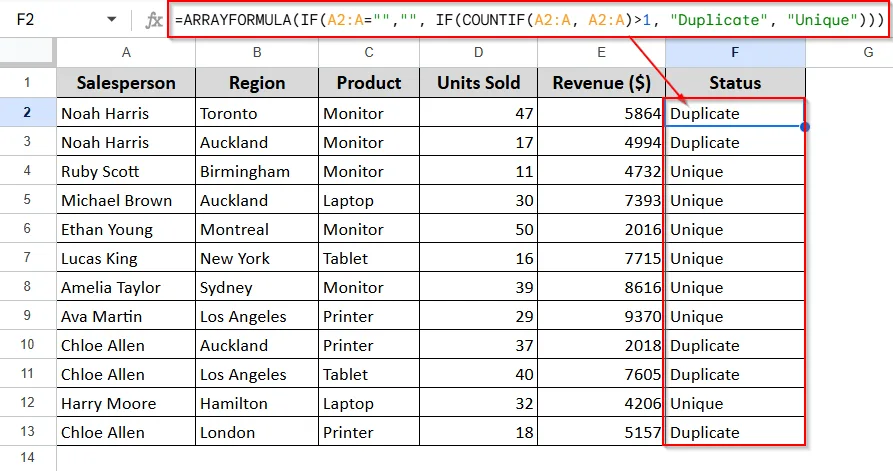Select the Harry Moore cell
The image size is (893, 471).
click(x=126, y=403)
